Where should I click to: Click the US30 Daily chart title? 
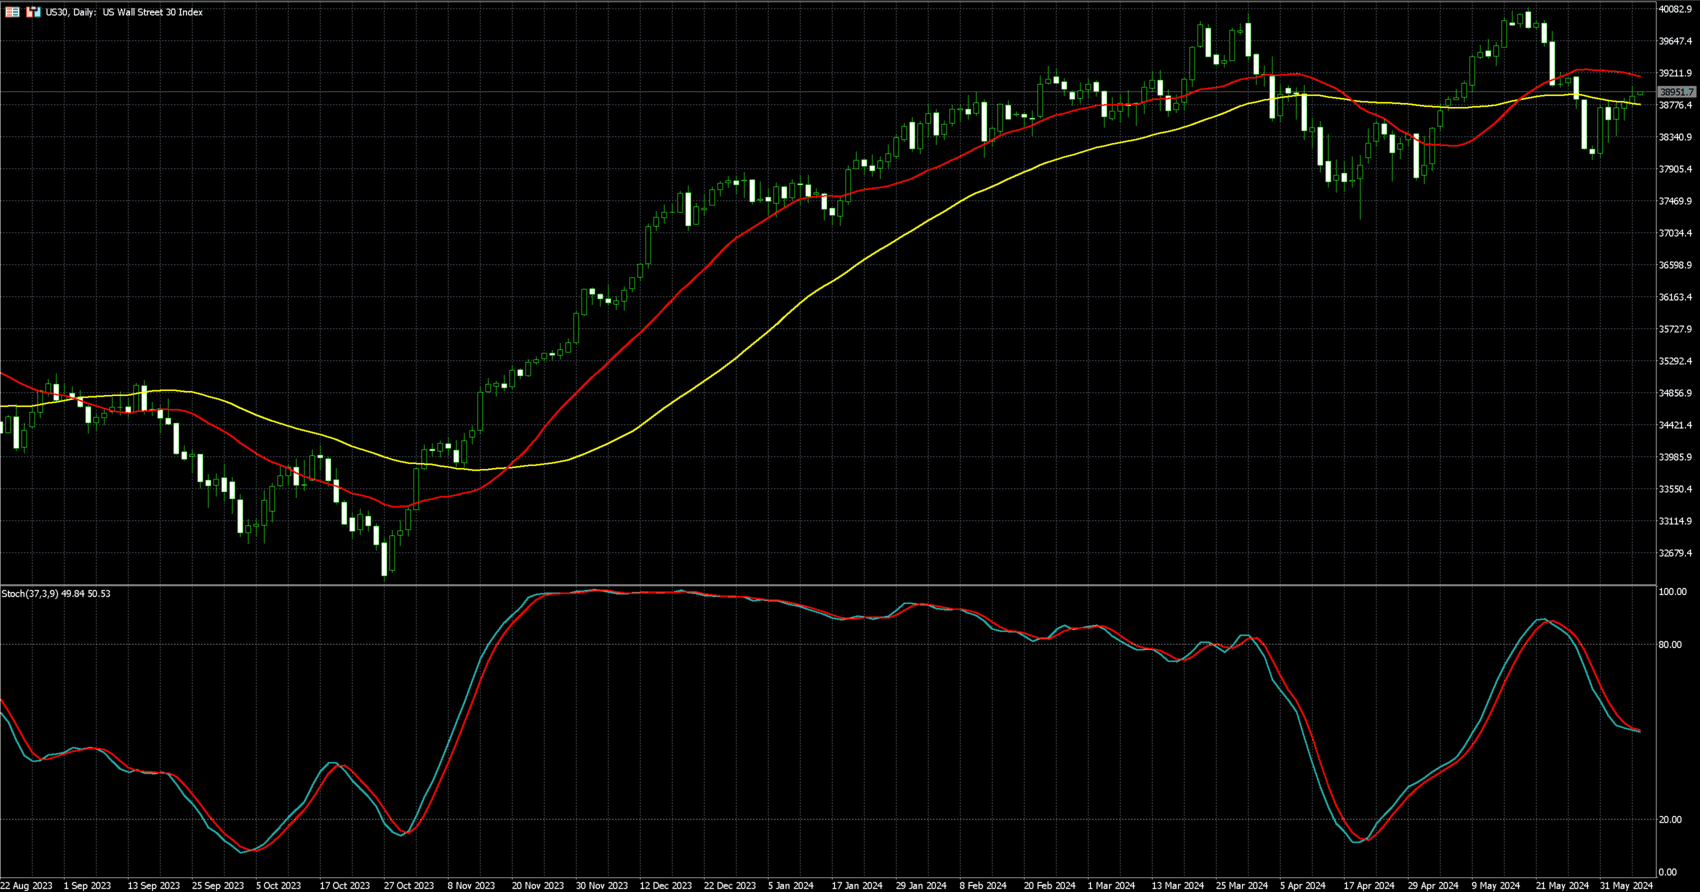click(x=124, y=12)
